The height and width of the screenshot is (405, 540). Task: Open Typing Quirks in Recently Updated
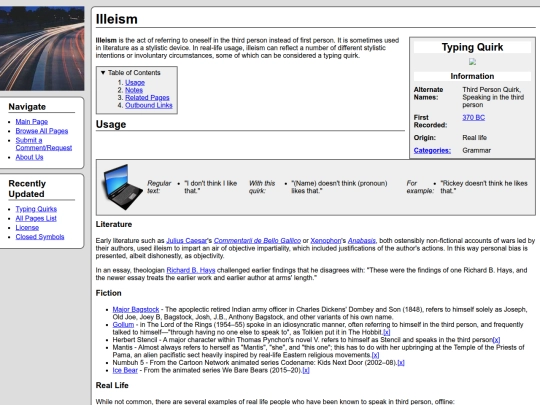pos(36,209)
